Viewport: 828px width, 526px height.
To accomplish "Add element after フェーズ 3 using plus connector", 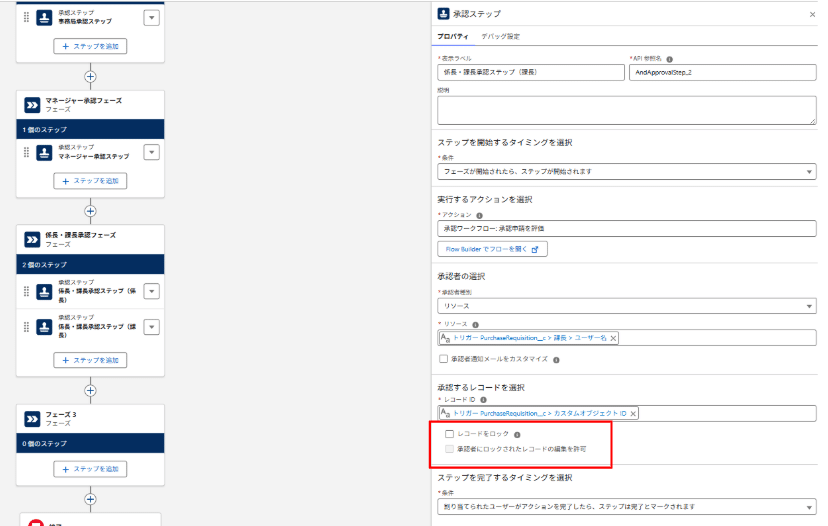I will click(x=90, y=499).
